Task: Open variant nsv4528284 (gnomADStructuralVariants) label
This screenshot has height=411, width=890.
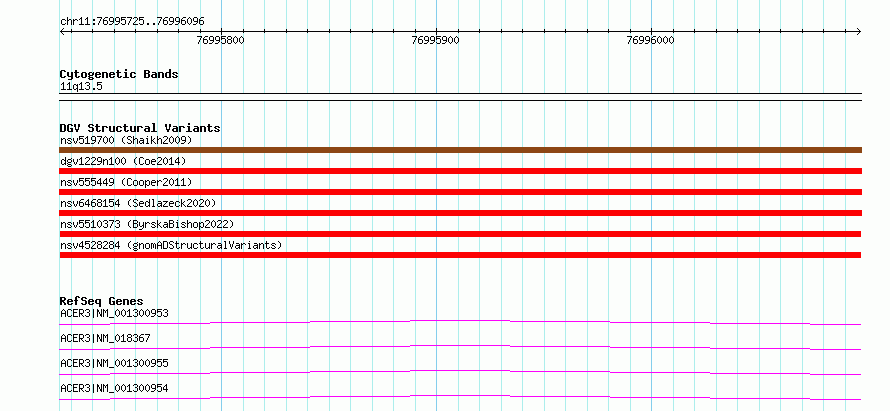Action: click(171, 245)
